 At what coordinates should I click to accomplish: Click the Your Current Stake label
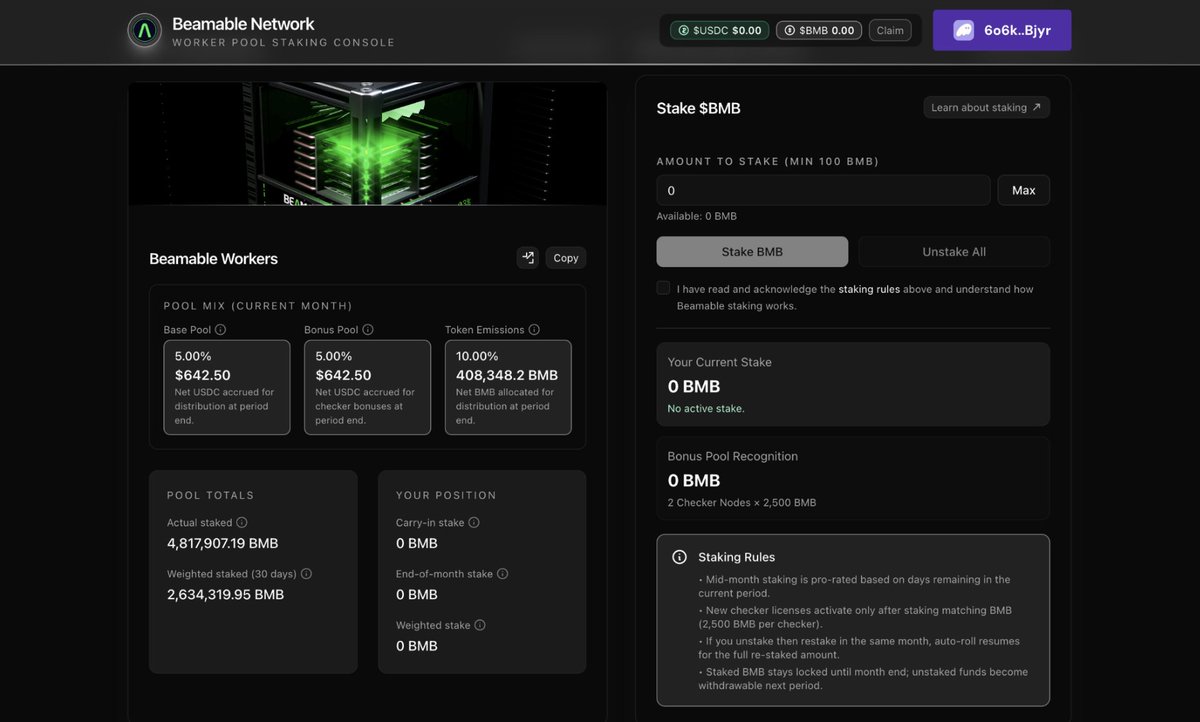click(x=720, y=362)
